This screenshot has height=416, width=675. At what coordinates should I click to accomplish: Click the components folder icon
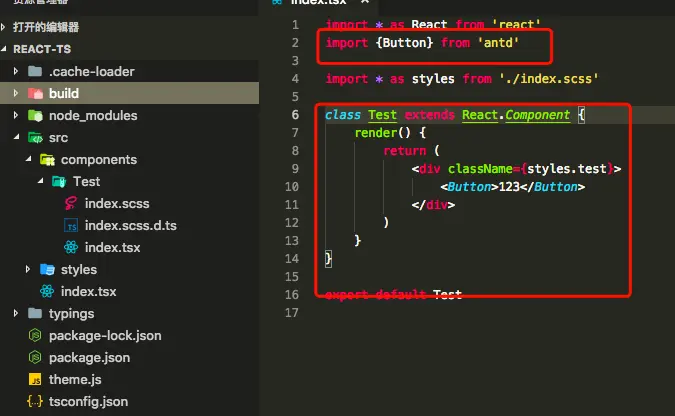[47, 159]
